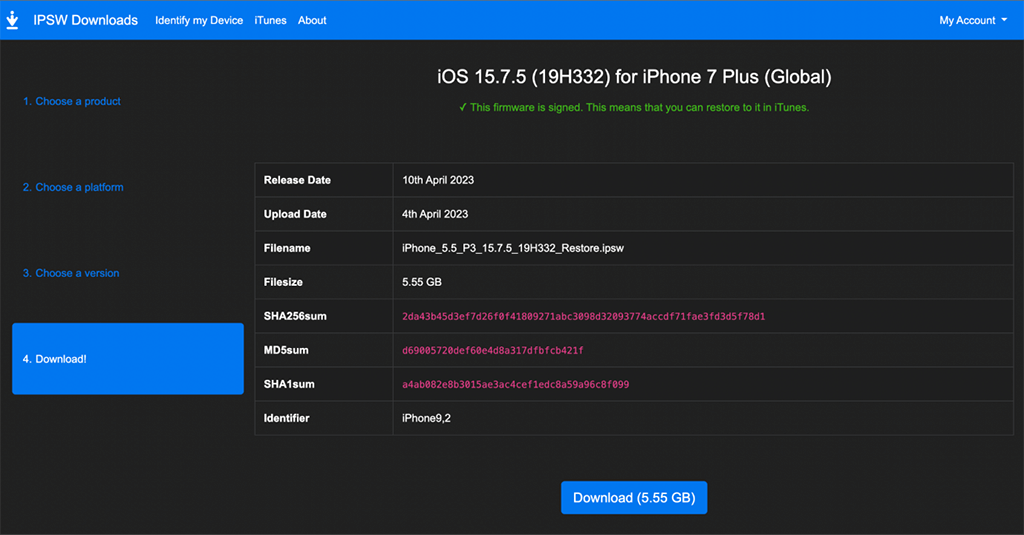This screenshot has width=1024, height=535.
Task: Click the SHA1sum hash value
Action: [515, 384]
